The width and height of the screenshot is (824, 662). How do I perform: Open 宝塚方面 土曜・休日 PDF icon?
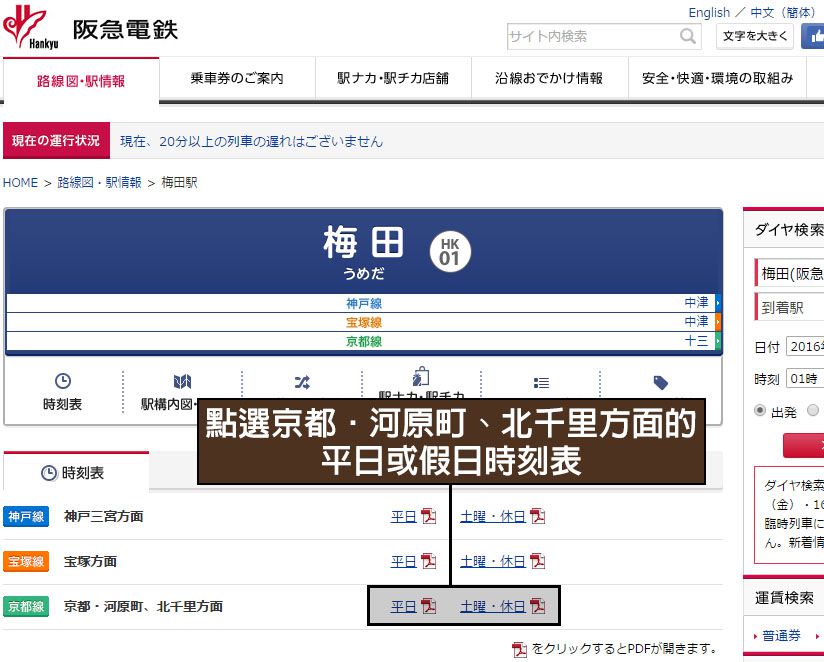(537, 562)
